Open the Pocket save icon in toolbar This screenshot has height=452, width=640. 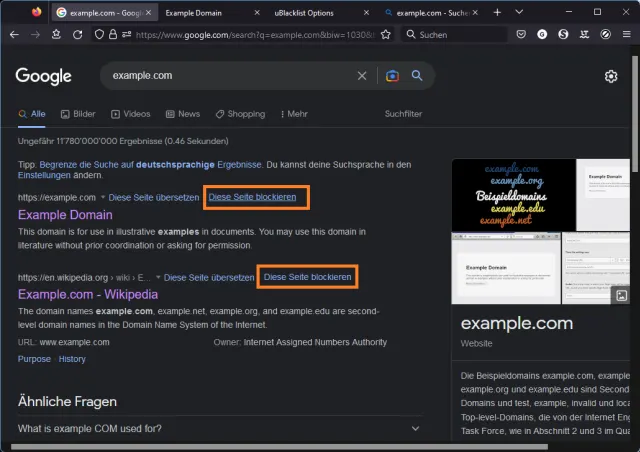[521, 34]
